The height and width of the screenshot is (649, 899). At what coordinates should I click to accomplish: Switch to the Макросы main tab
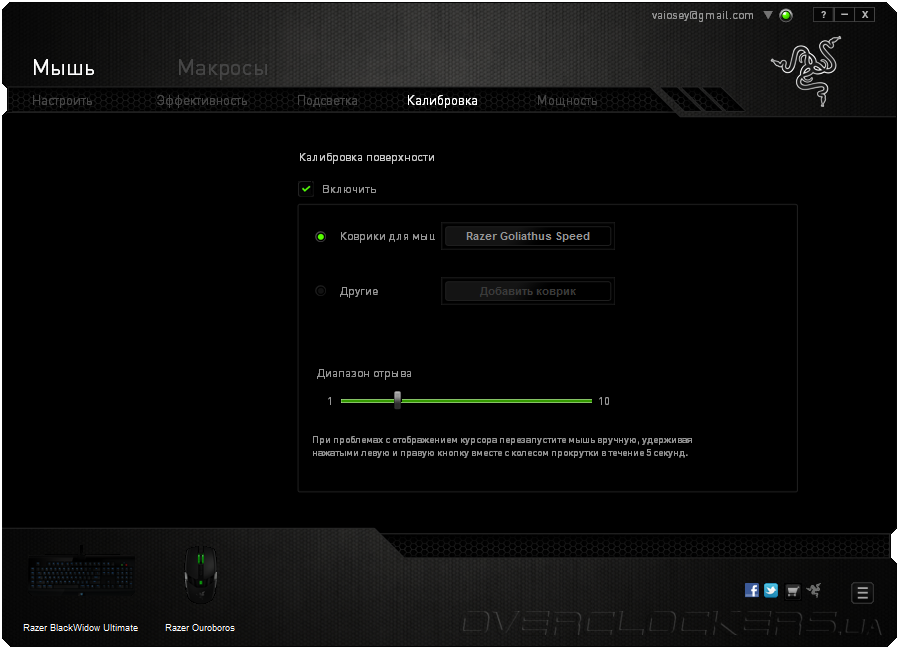(222, 68)
